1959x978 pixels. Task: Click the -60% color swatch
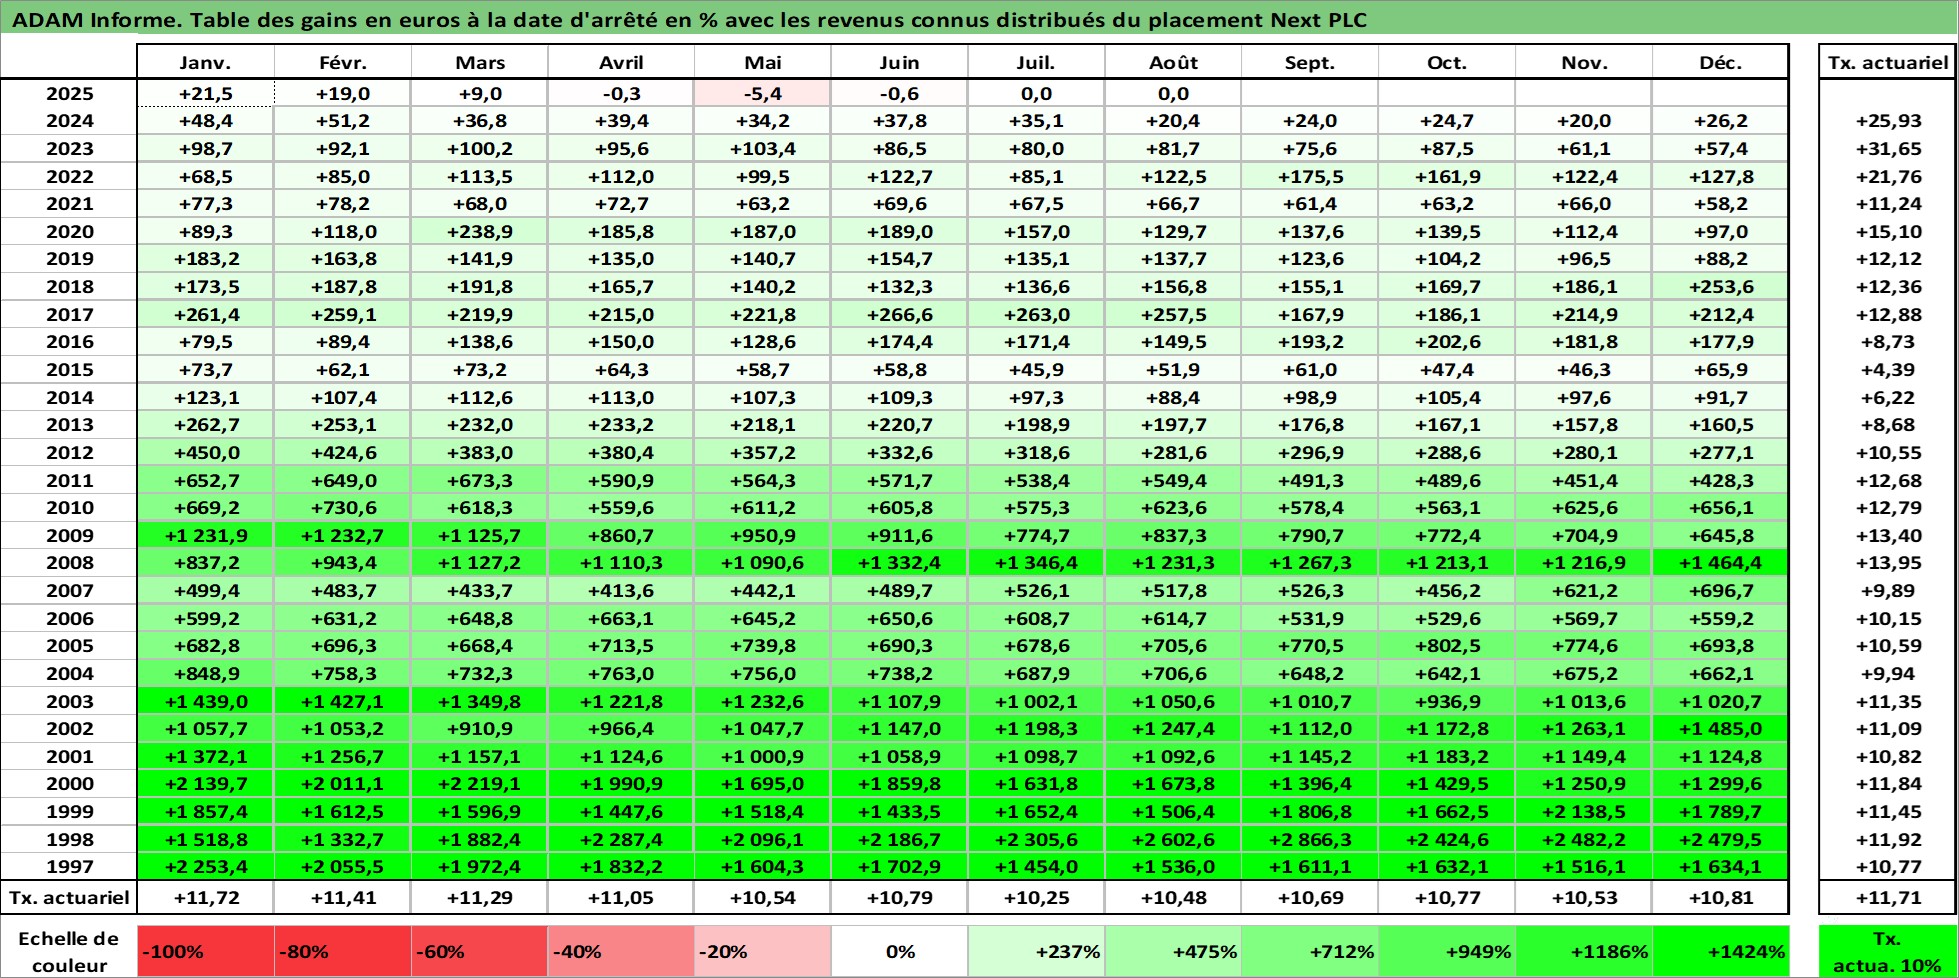[x=480, y=952]
